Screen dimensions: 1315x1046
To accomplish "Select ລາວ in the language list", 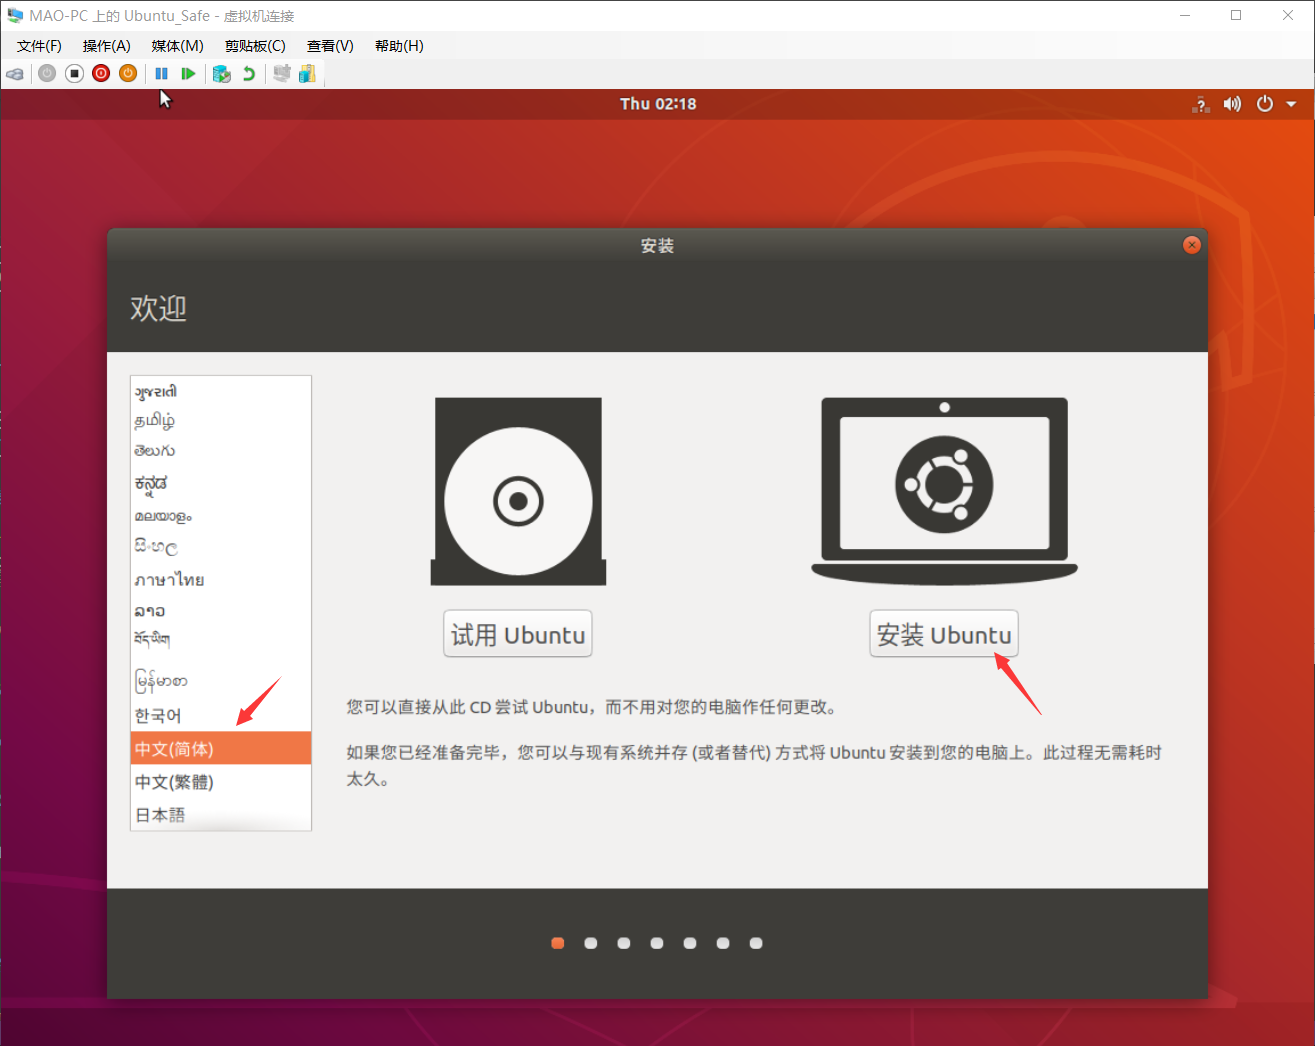I will click(x=221, y=610).
